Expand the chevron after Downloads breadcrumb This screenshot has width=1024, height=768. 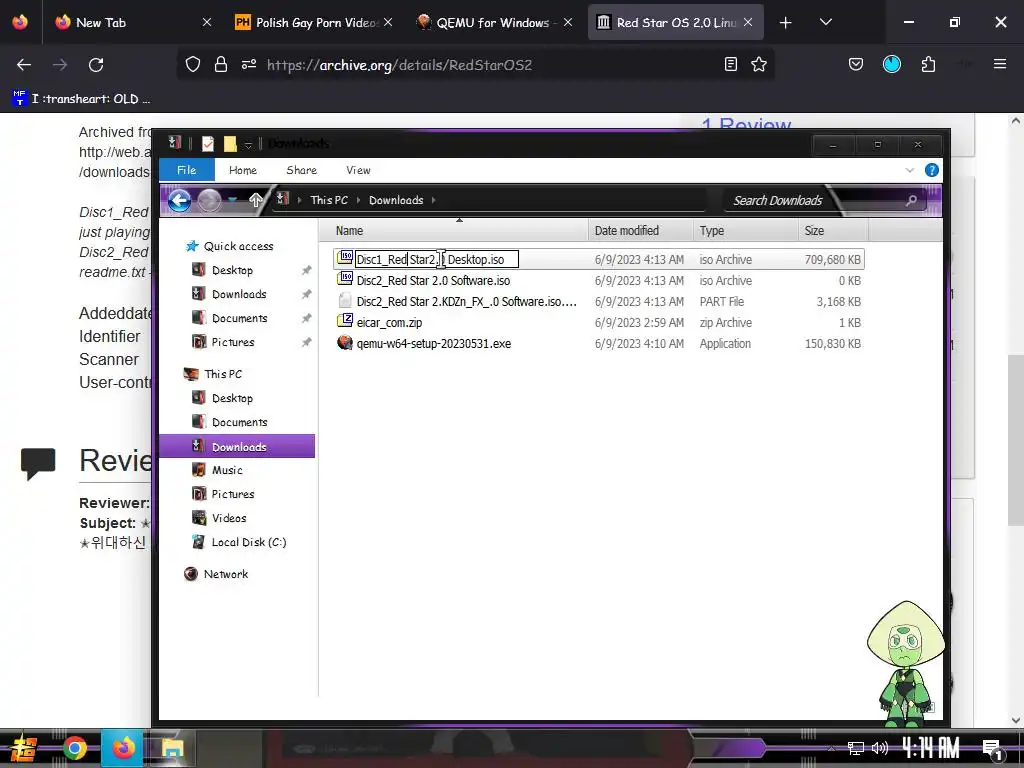click(x=434, y=200)
